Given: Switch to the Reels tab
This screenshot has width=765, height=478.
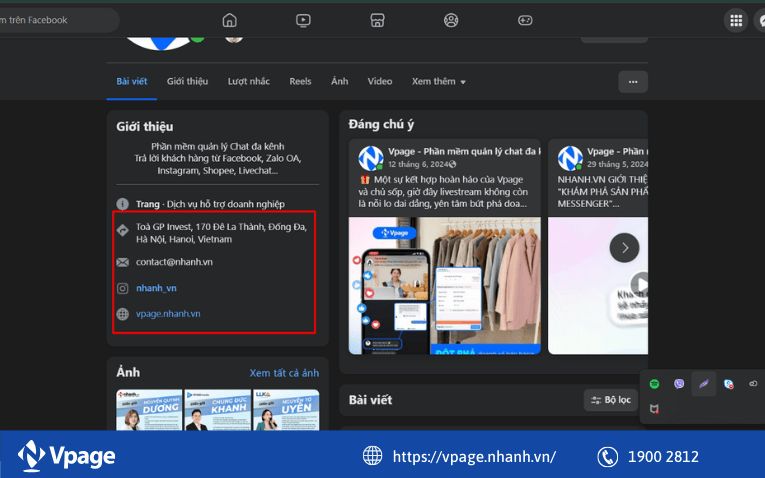Looking at the screenshot, I should click(300, 81).
